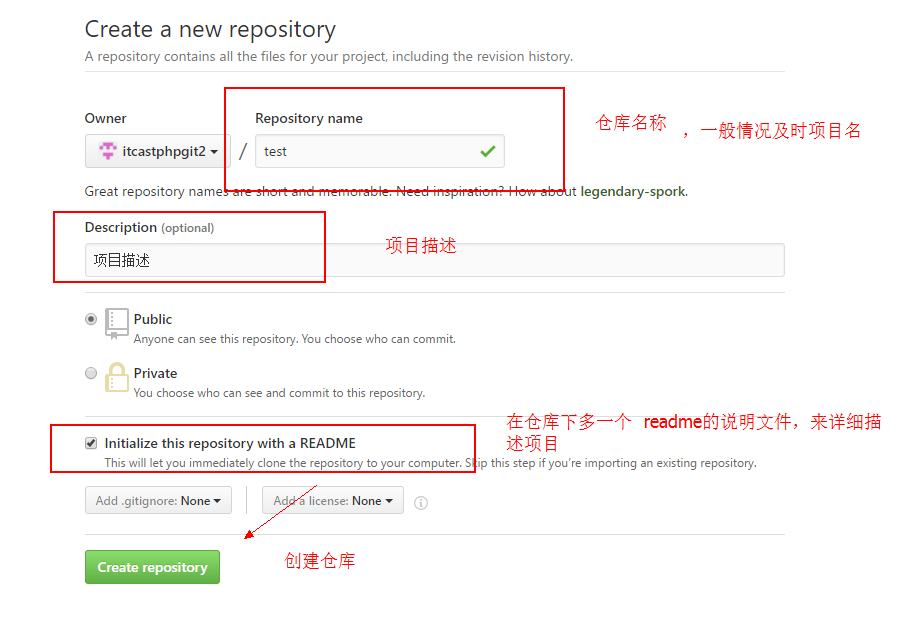Click the green checkmark in the repository name field
This screenshot has width=899, height=618.
488,151
